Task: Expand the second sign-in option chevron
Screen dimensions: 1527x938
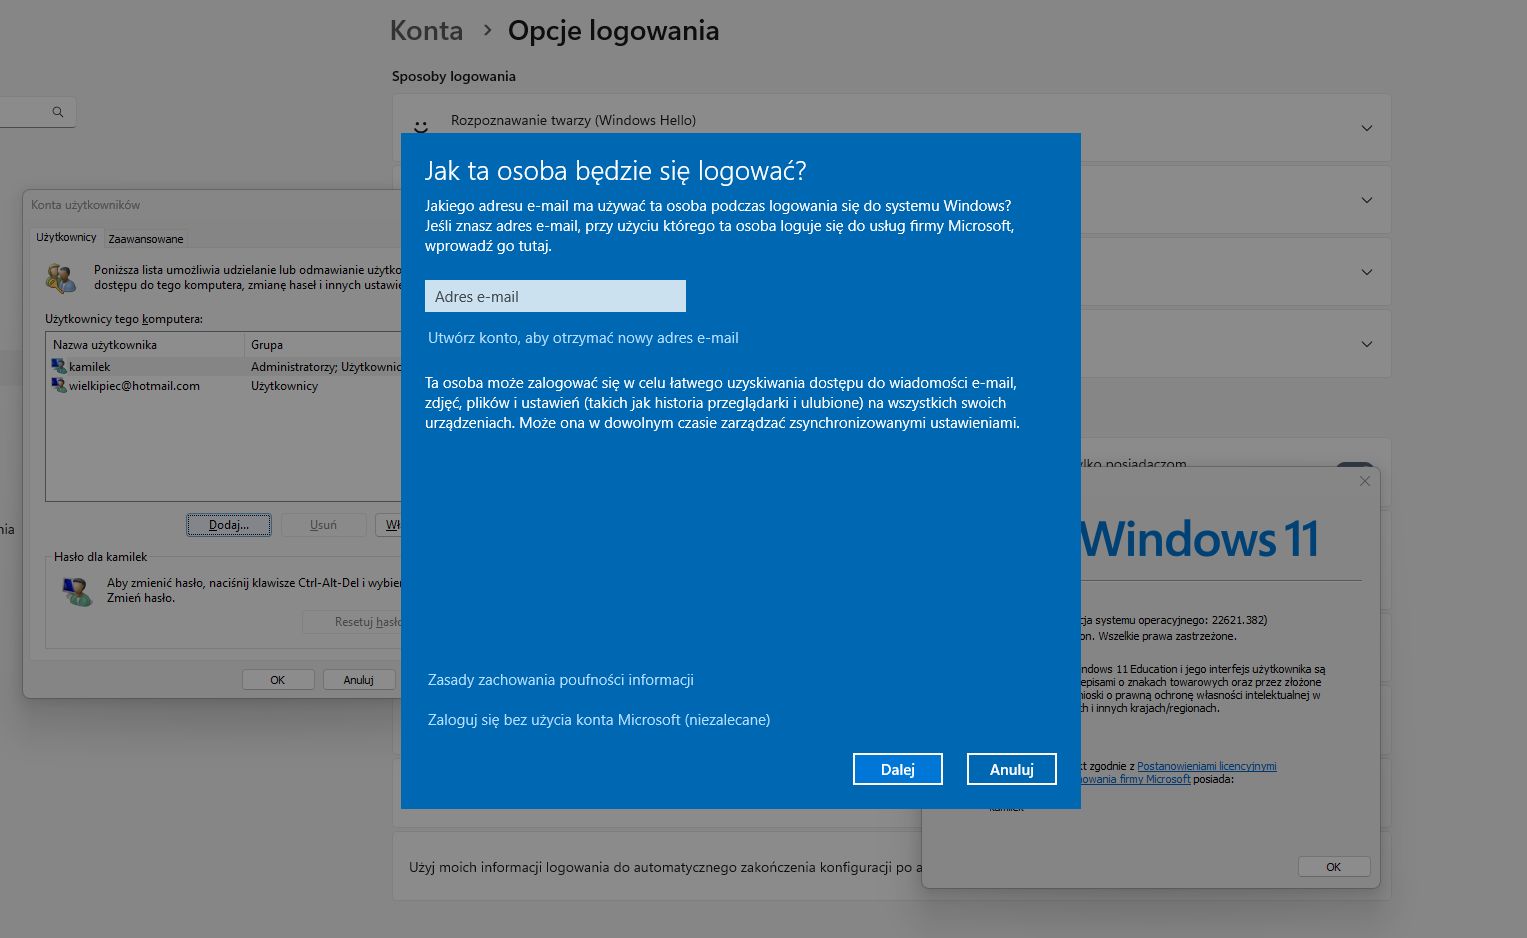Action: (x=1367, y=200)
